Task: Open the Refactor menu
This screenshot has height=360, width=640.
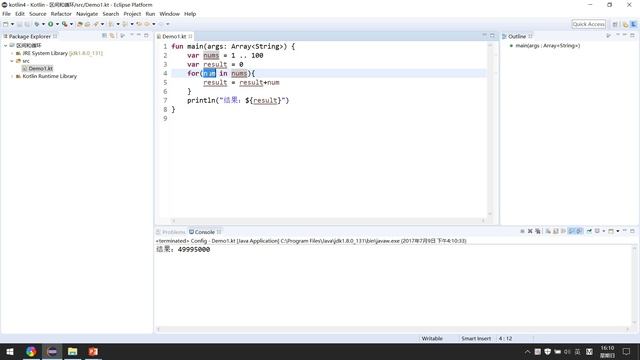Action: point(61,14)
